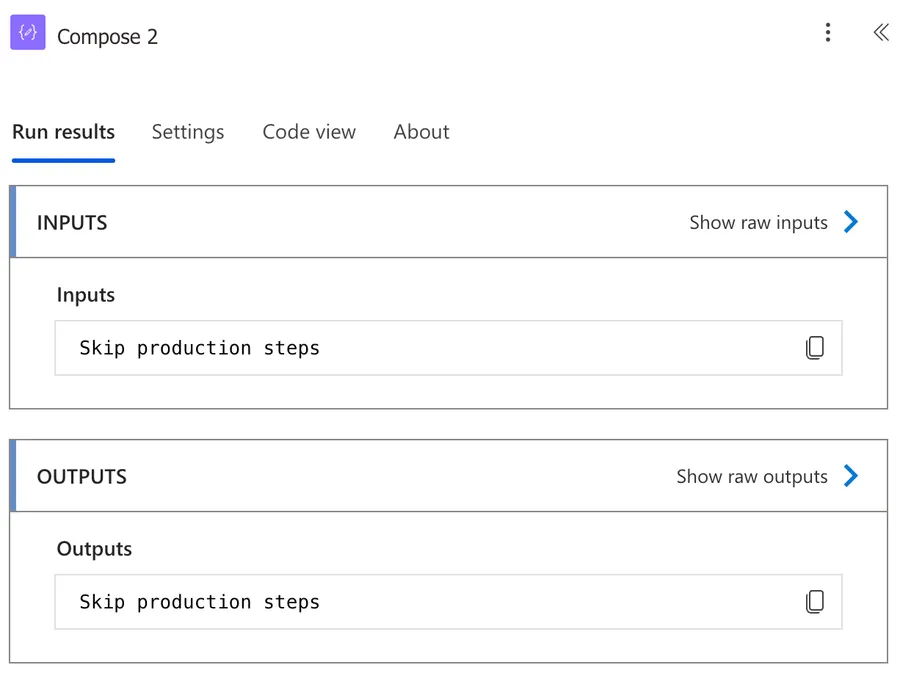Image resolution: width=900 pixels, height=681 pixels.
Task: Switch to the Run results tab
Action: tap(63, 132)
